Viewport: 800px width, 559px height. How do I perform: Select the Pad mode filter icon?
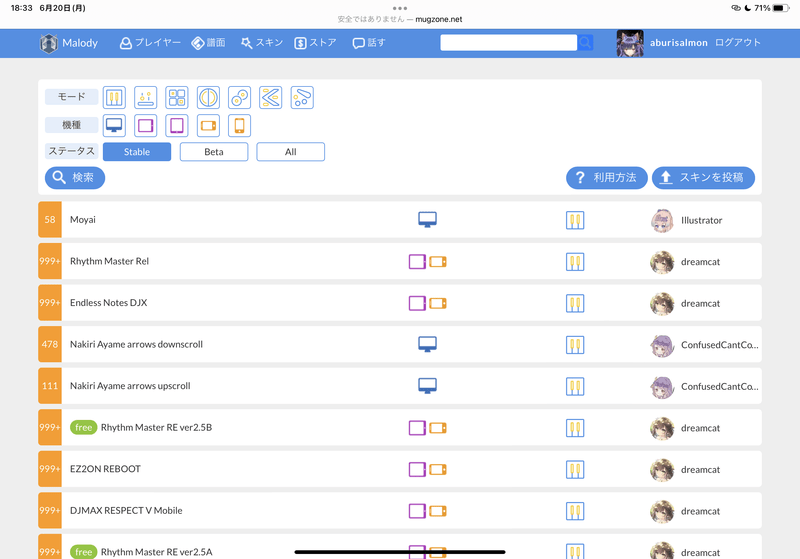point(177,98)
